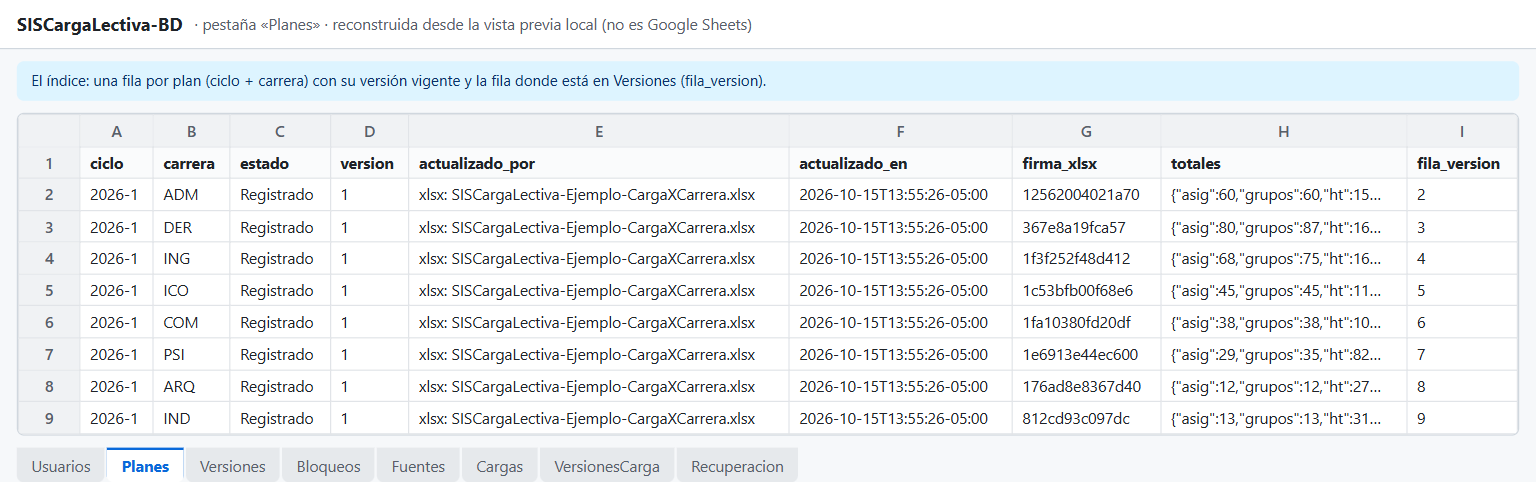Open the Versiones tab
The width and height of the screenshot is (1536, 482).
tap(232, 466)
